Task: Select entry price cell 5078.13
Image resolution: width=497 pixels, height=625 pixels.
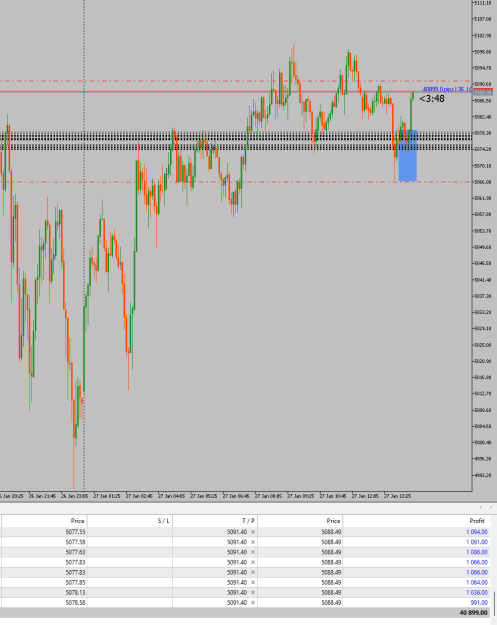Action: 75,593
